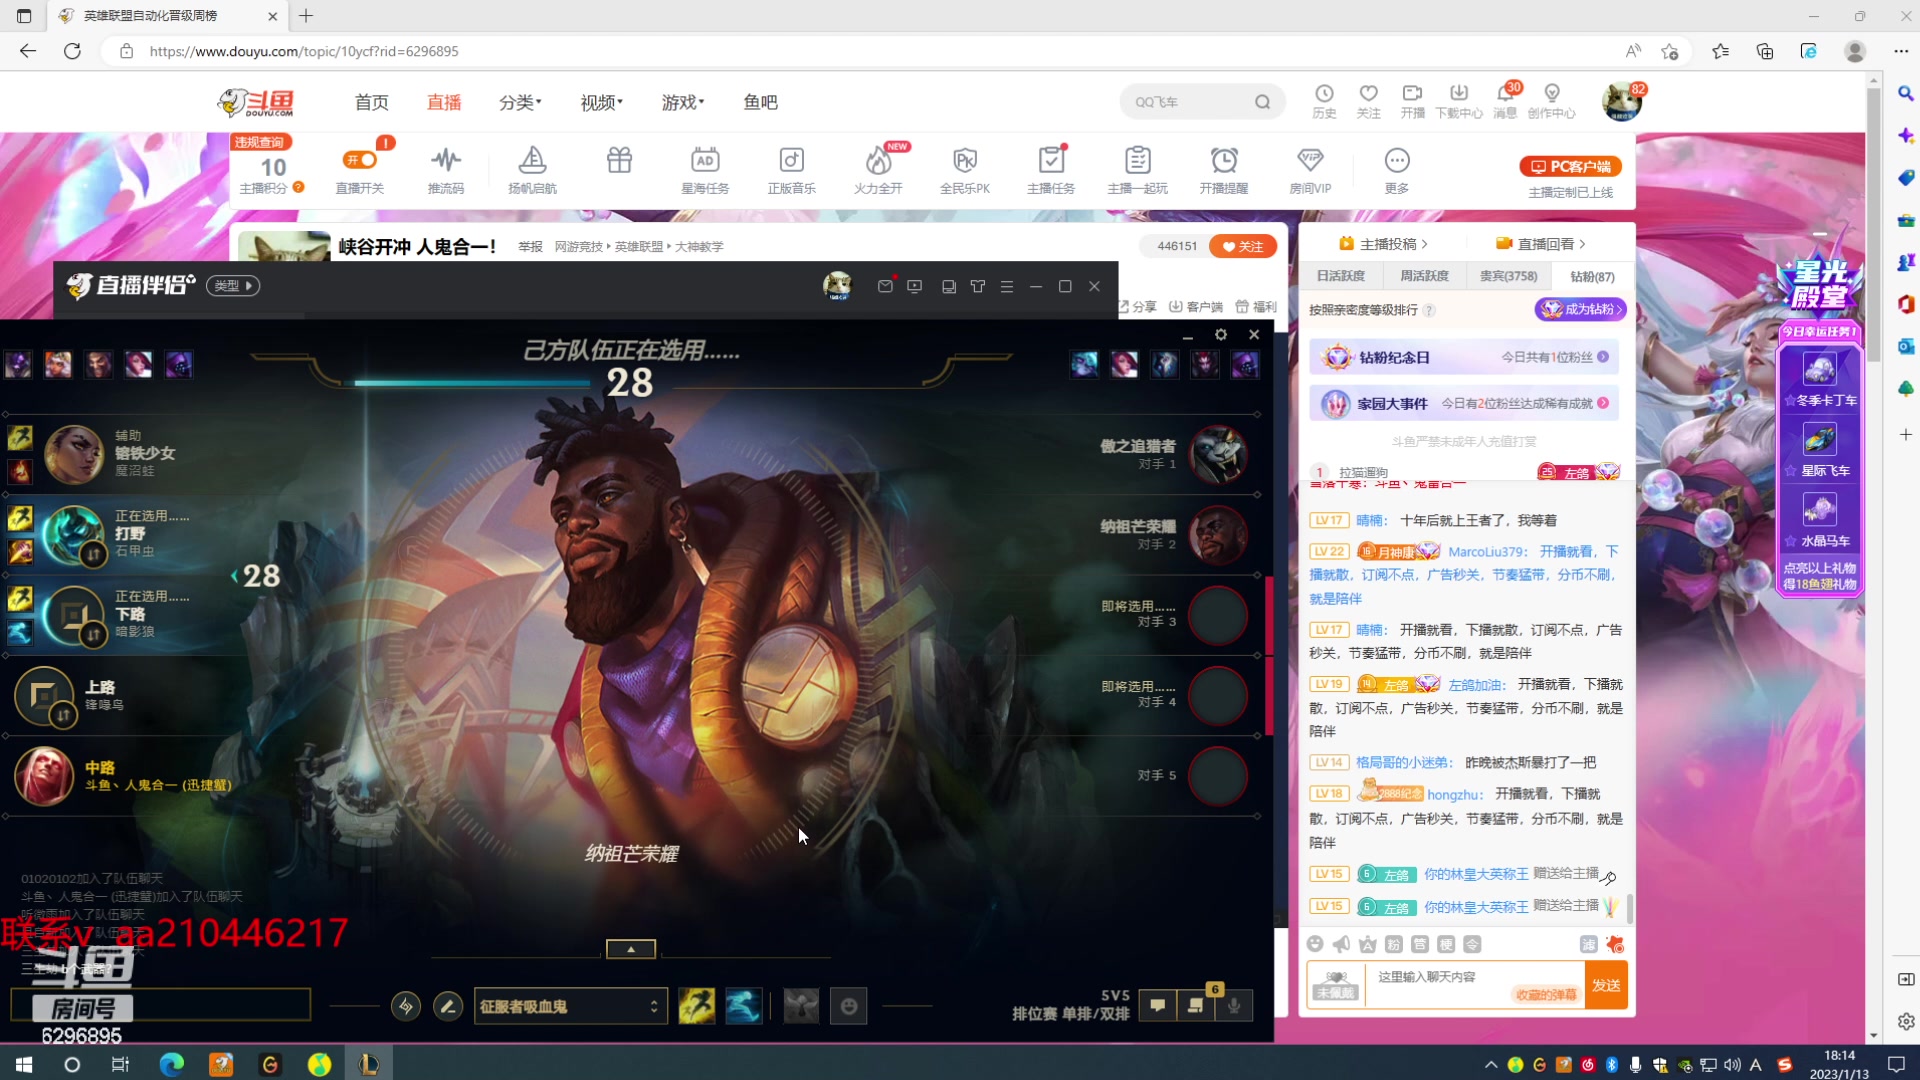Switch to 日活跃度 tab
Viewport: 1920px width, 1080px height.
click(x=1340, y=277)
